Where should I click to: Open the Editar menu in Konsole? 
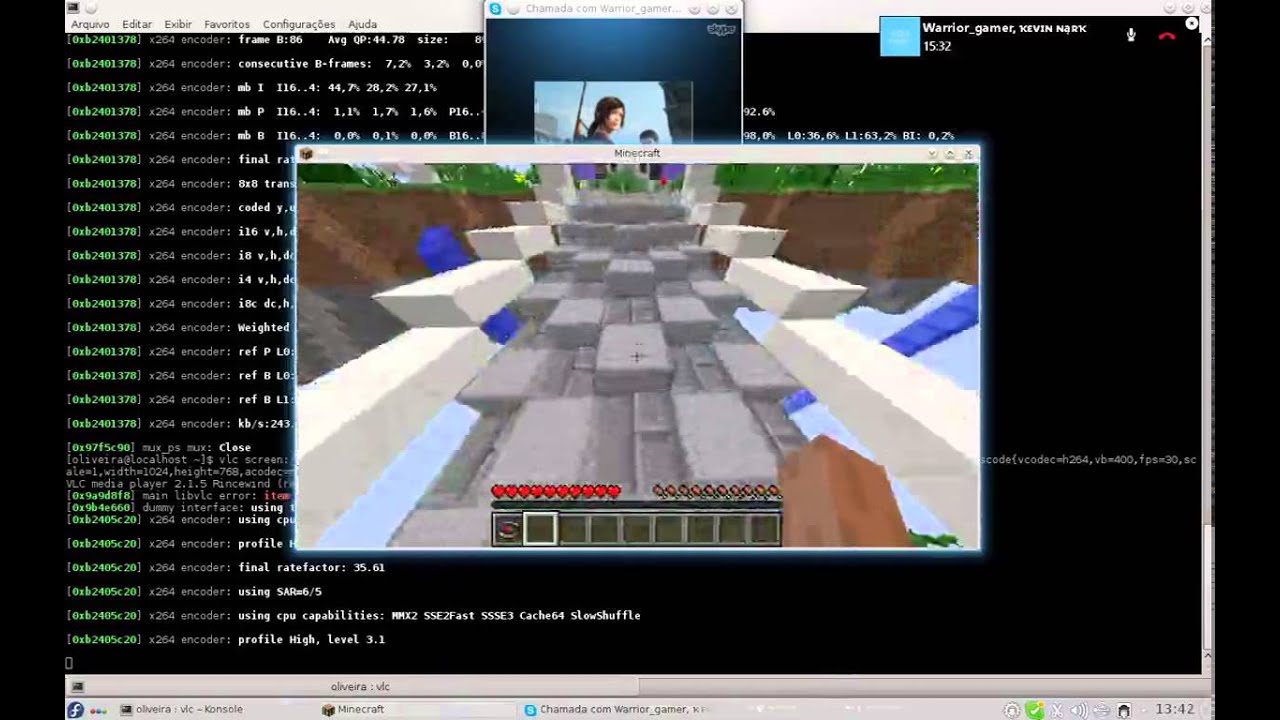point(137,24)
